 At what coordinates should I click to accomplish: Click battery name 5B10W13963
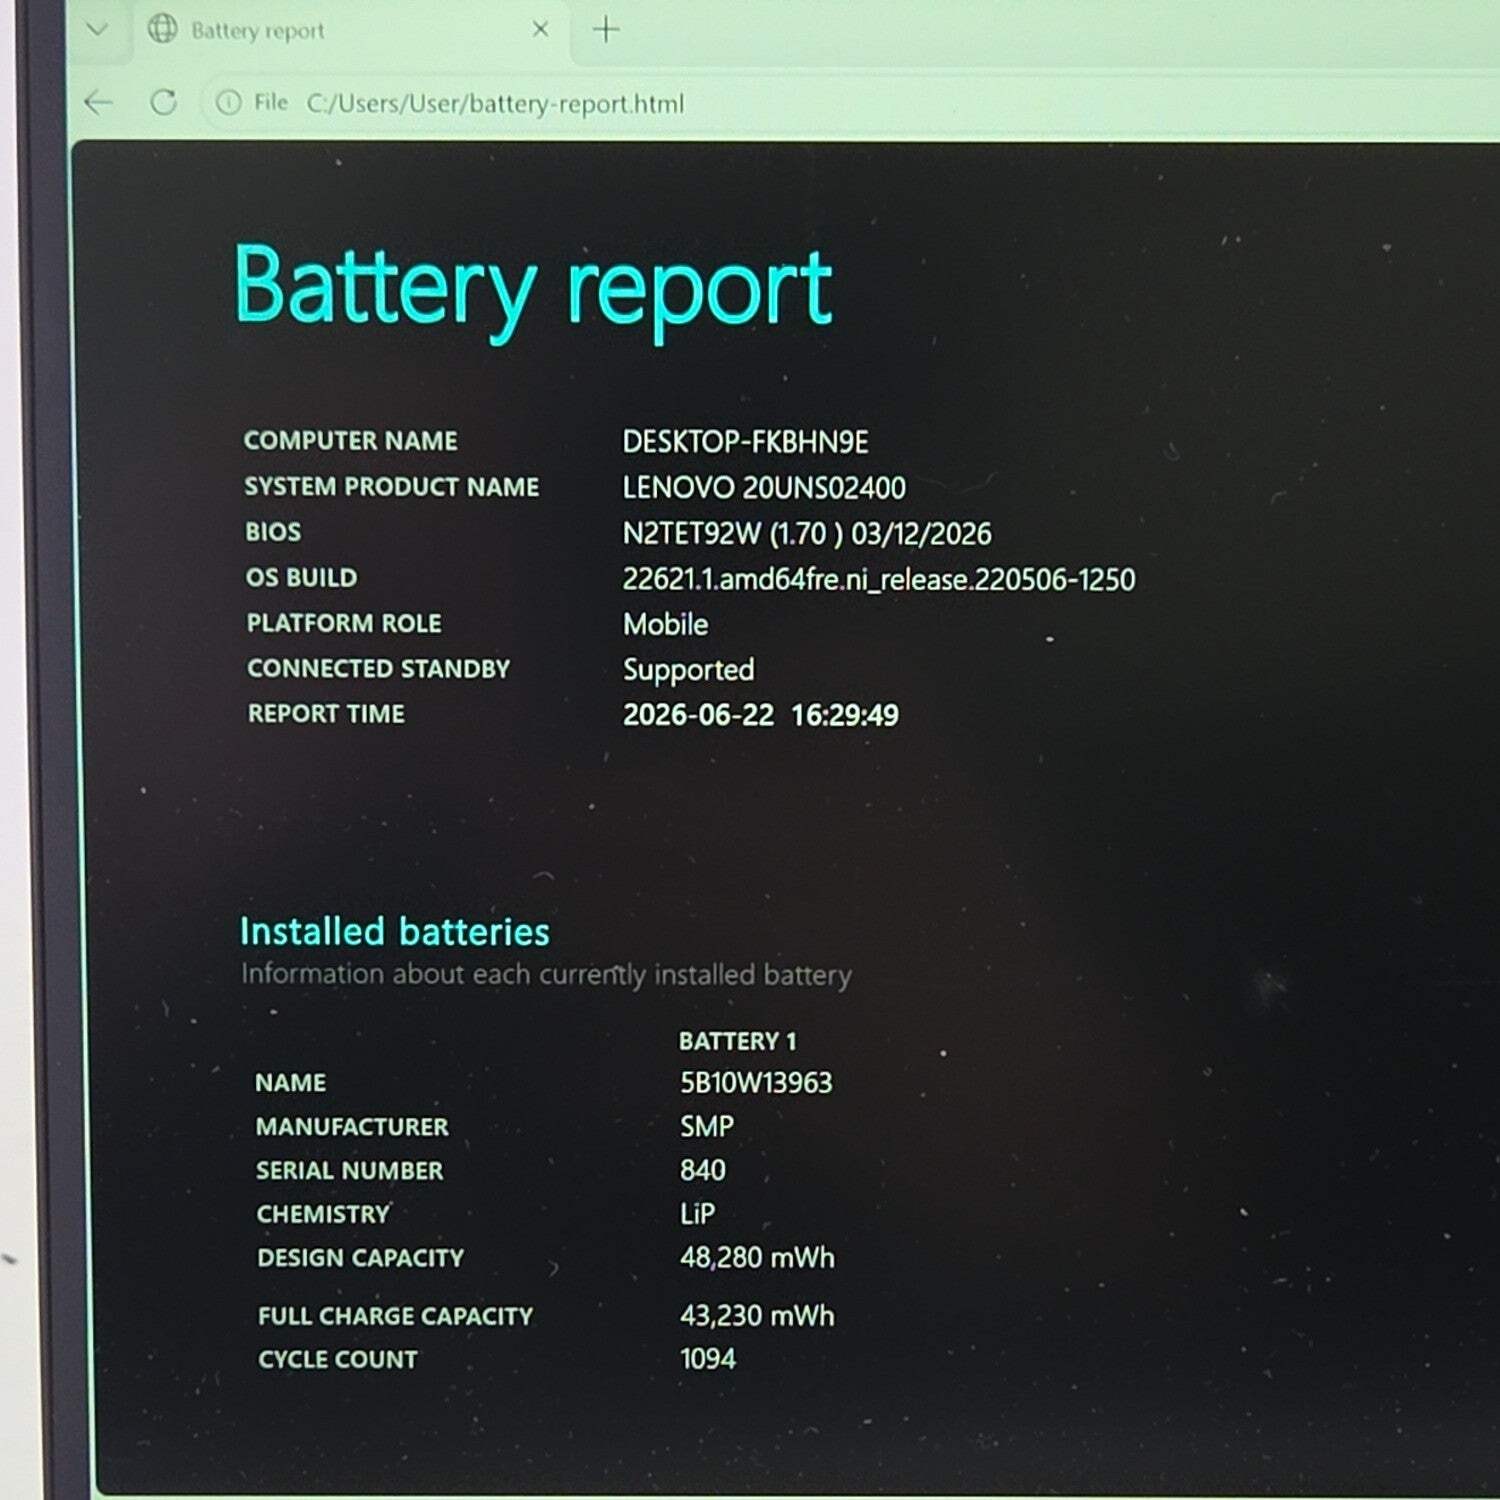click(756, 1083)
